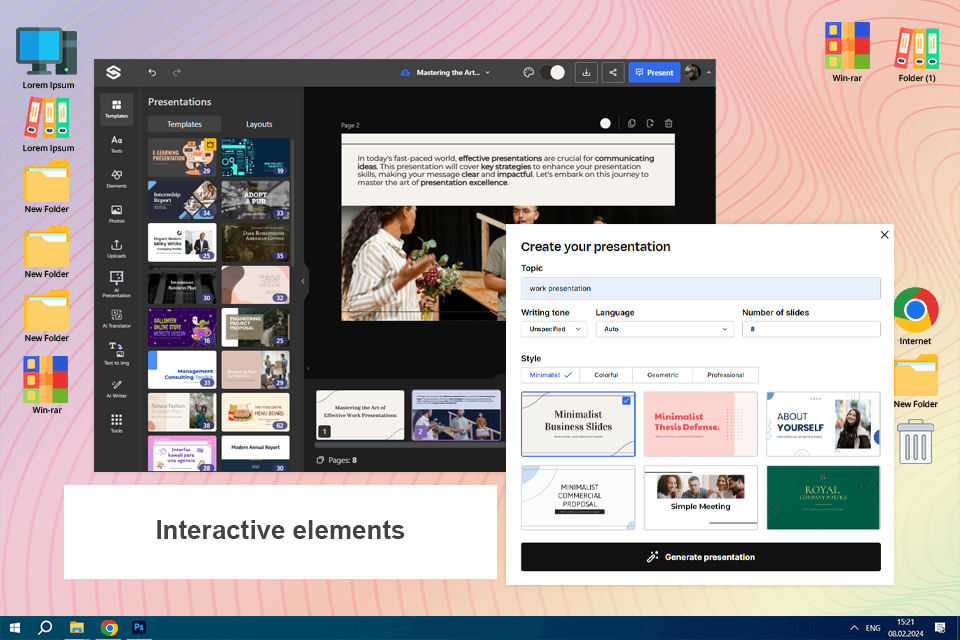This screenshot has height=640, width=960.
Task: Click the undo arrow in top toolbar
Action: tap(152, 72)
